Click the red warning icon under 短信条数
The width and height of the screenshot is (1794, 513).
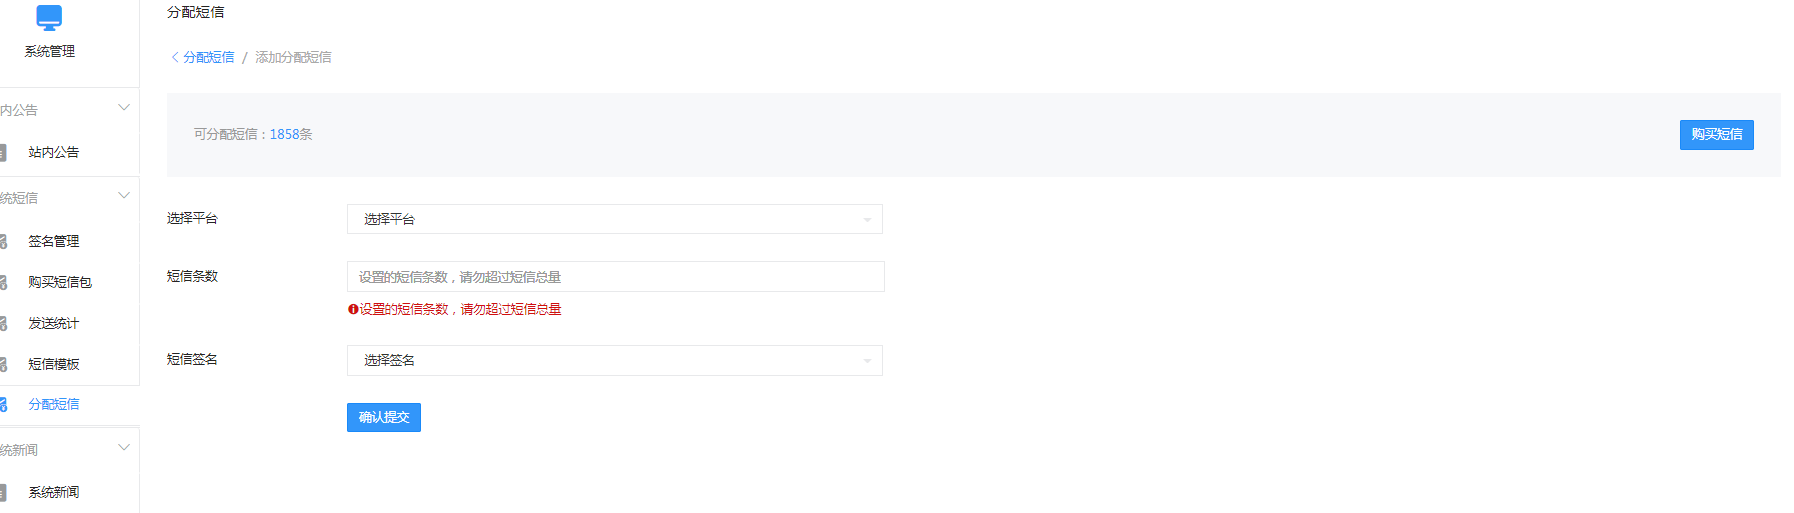tap(353, 309)
